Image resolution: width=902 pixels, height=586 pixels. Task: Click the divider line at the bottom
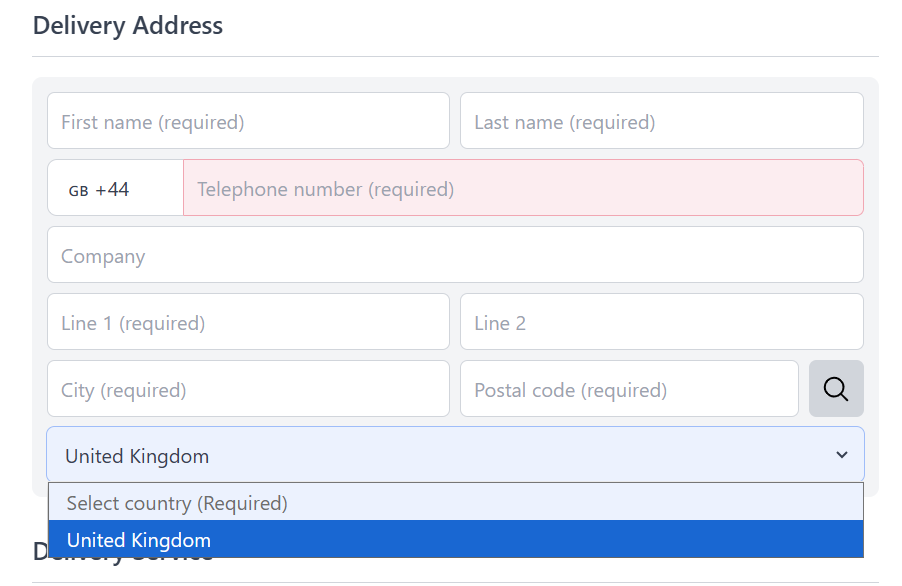[x=455, y=582]
